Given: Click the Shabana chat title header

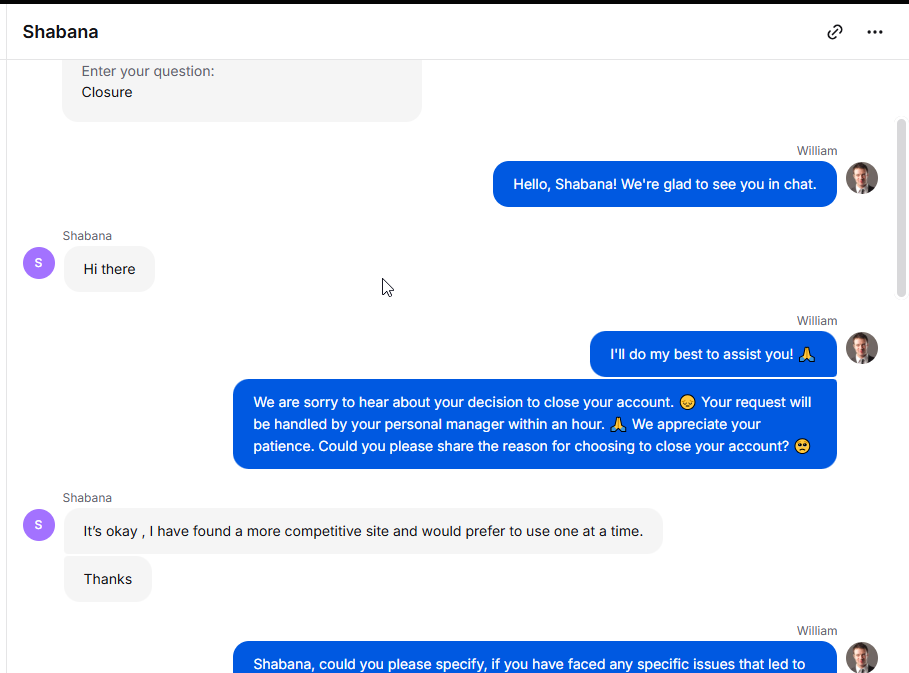Looking at the screenshot, I should click(60, 32).
